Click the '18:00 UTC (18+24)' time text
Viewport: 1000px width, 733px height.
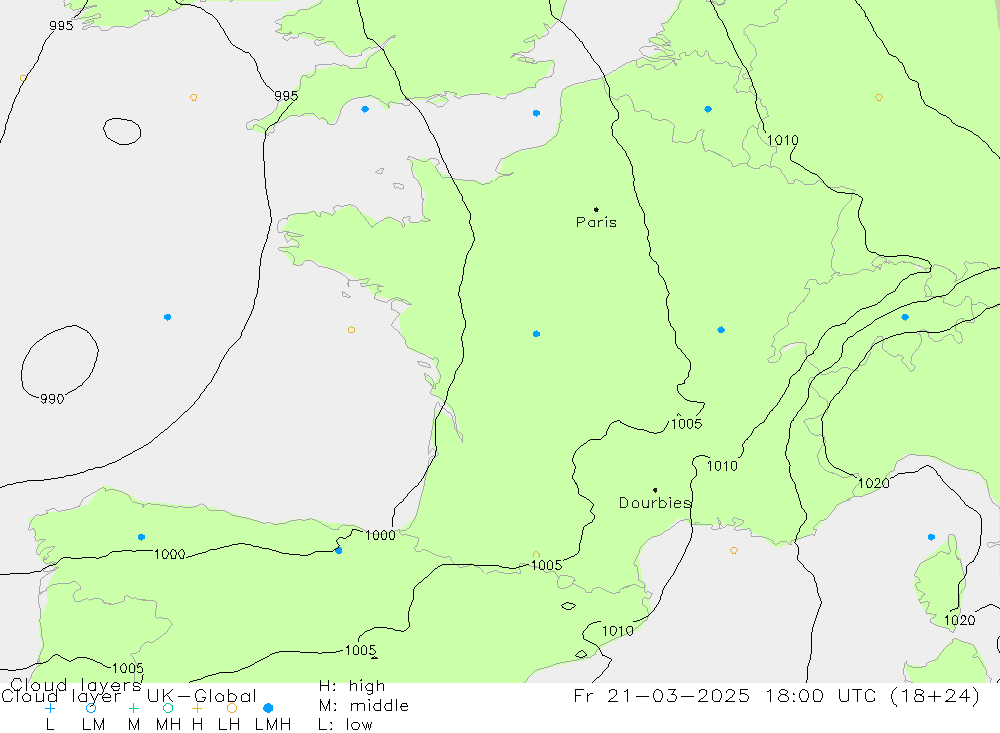[x=872, y=695]
